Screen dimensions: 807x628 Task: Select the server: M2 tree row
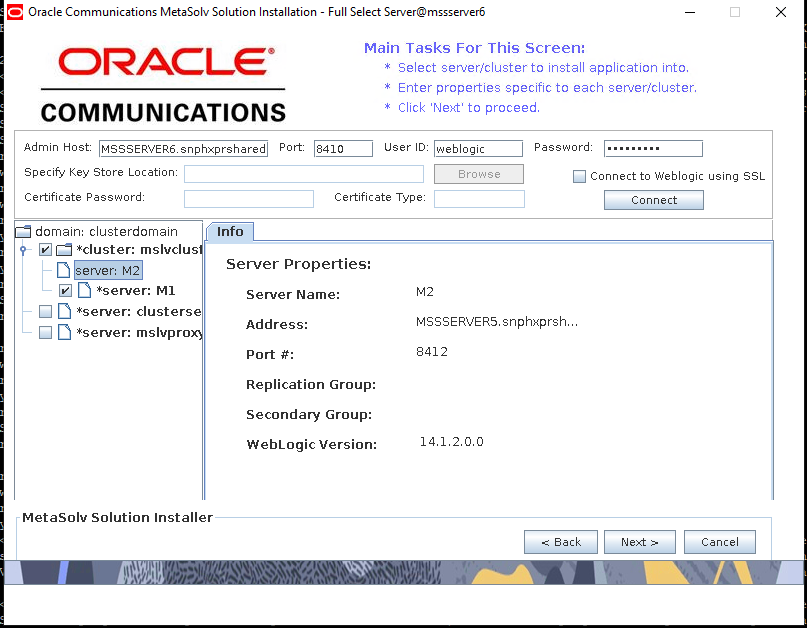click(108, 270)
